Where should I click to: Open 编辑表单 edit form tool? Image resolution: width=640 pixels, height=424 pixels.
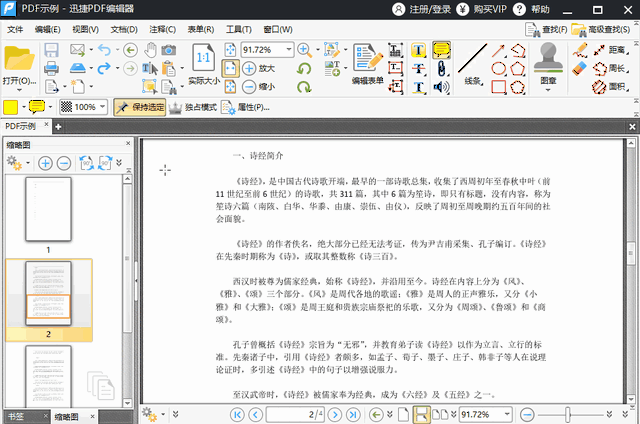(368, 64)
